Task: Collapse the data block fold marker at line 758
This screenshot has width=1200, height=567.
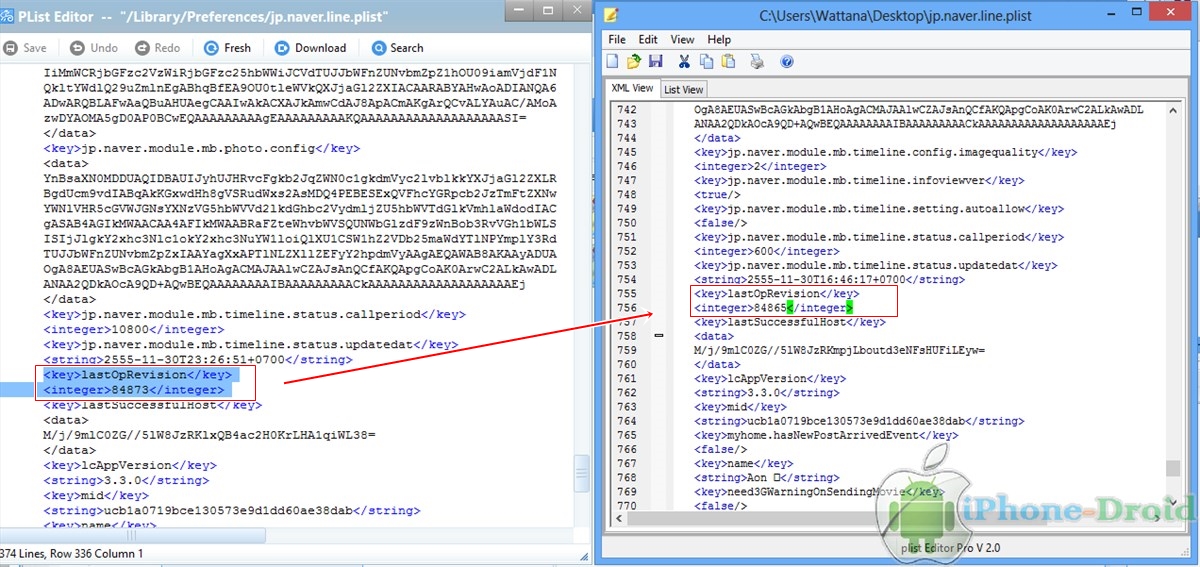Action: (x=659, y=336)
